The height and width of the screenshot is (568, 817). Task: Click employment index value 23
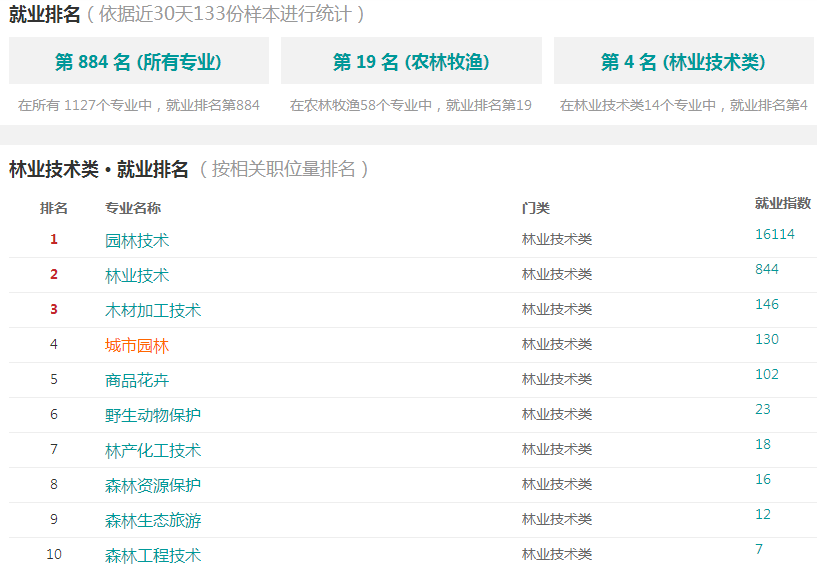(x=763, y=409)
